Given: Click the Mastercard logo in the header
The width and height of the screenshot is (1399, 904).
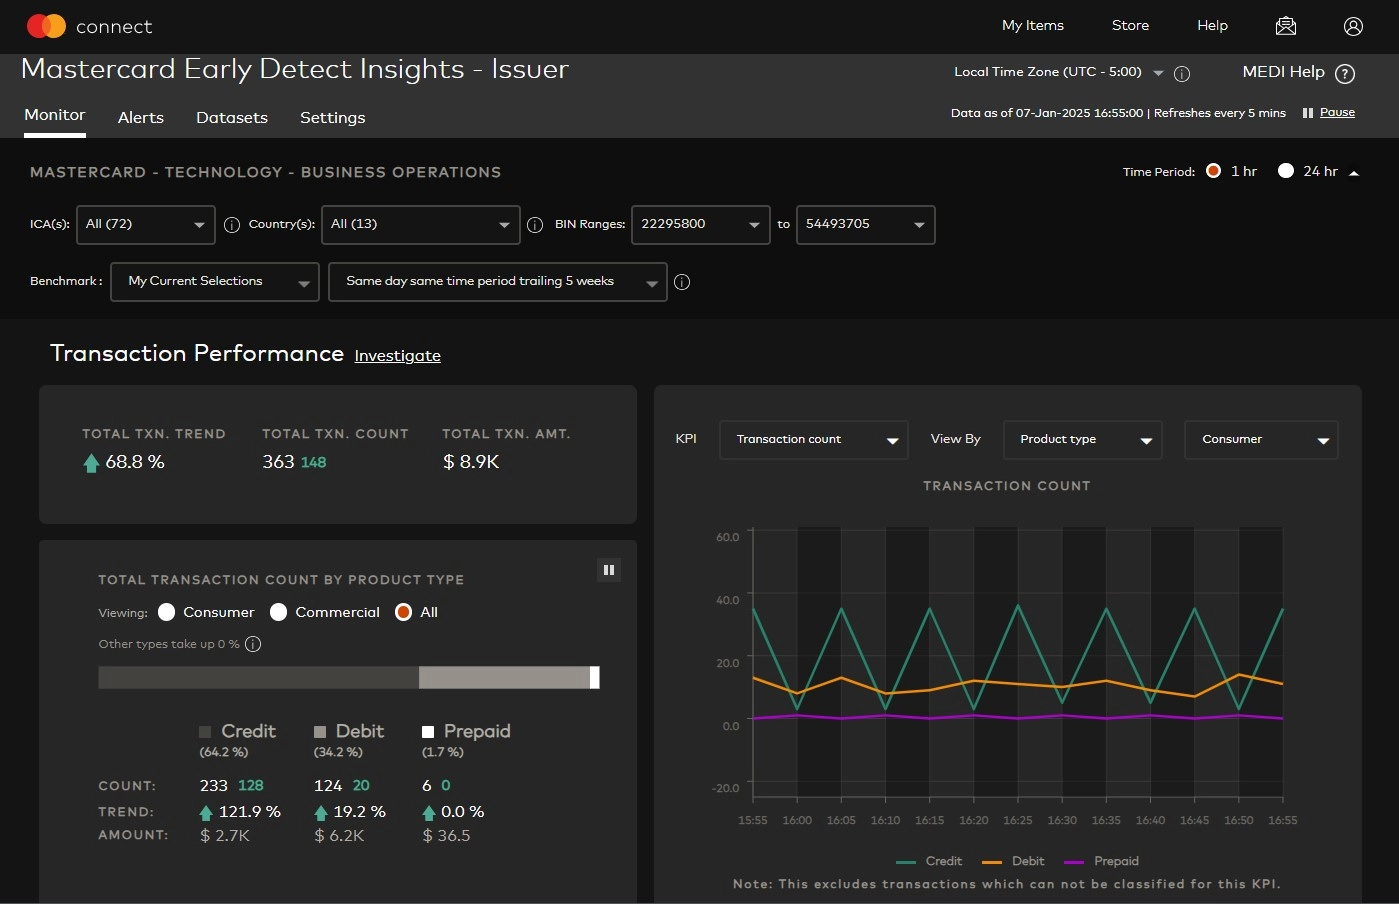Looking at the screenshot, I should click(x=46, y=26).
